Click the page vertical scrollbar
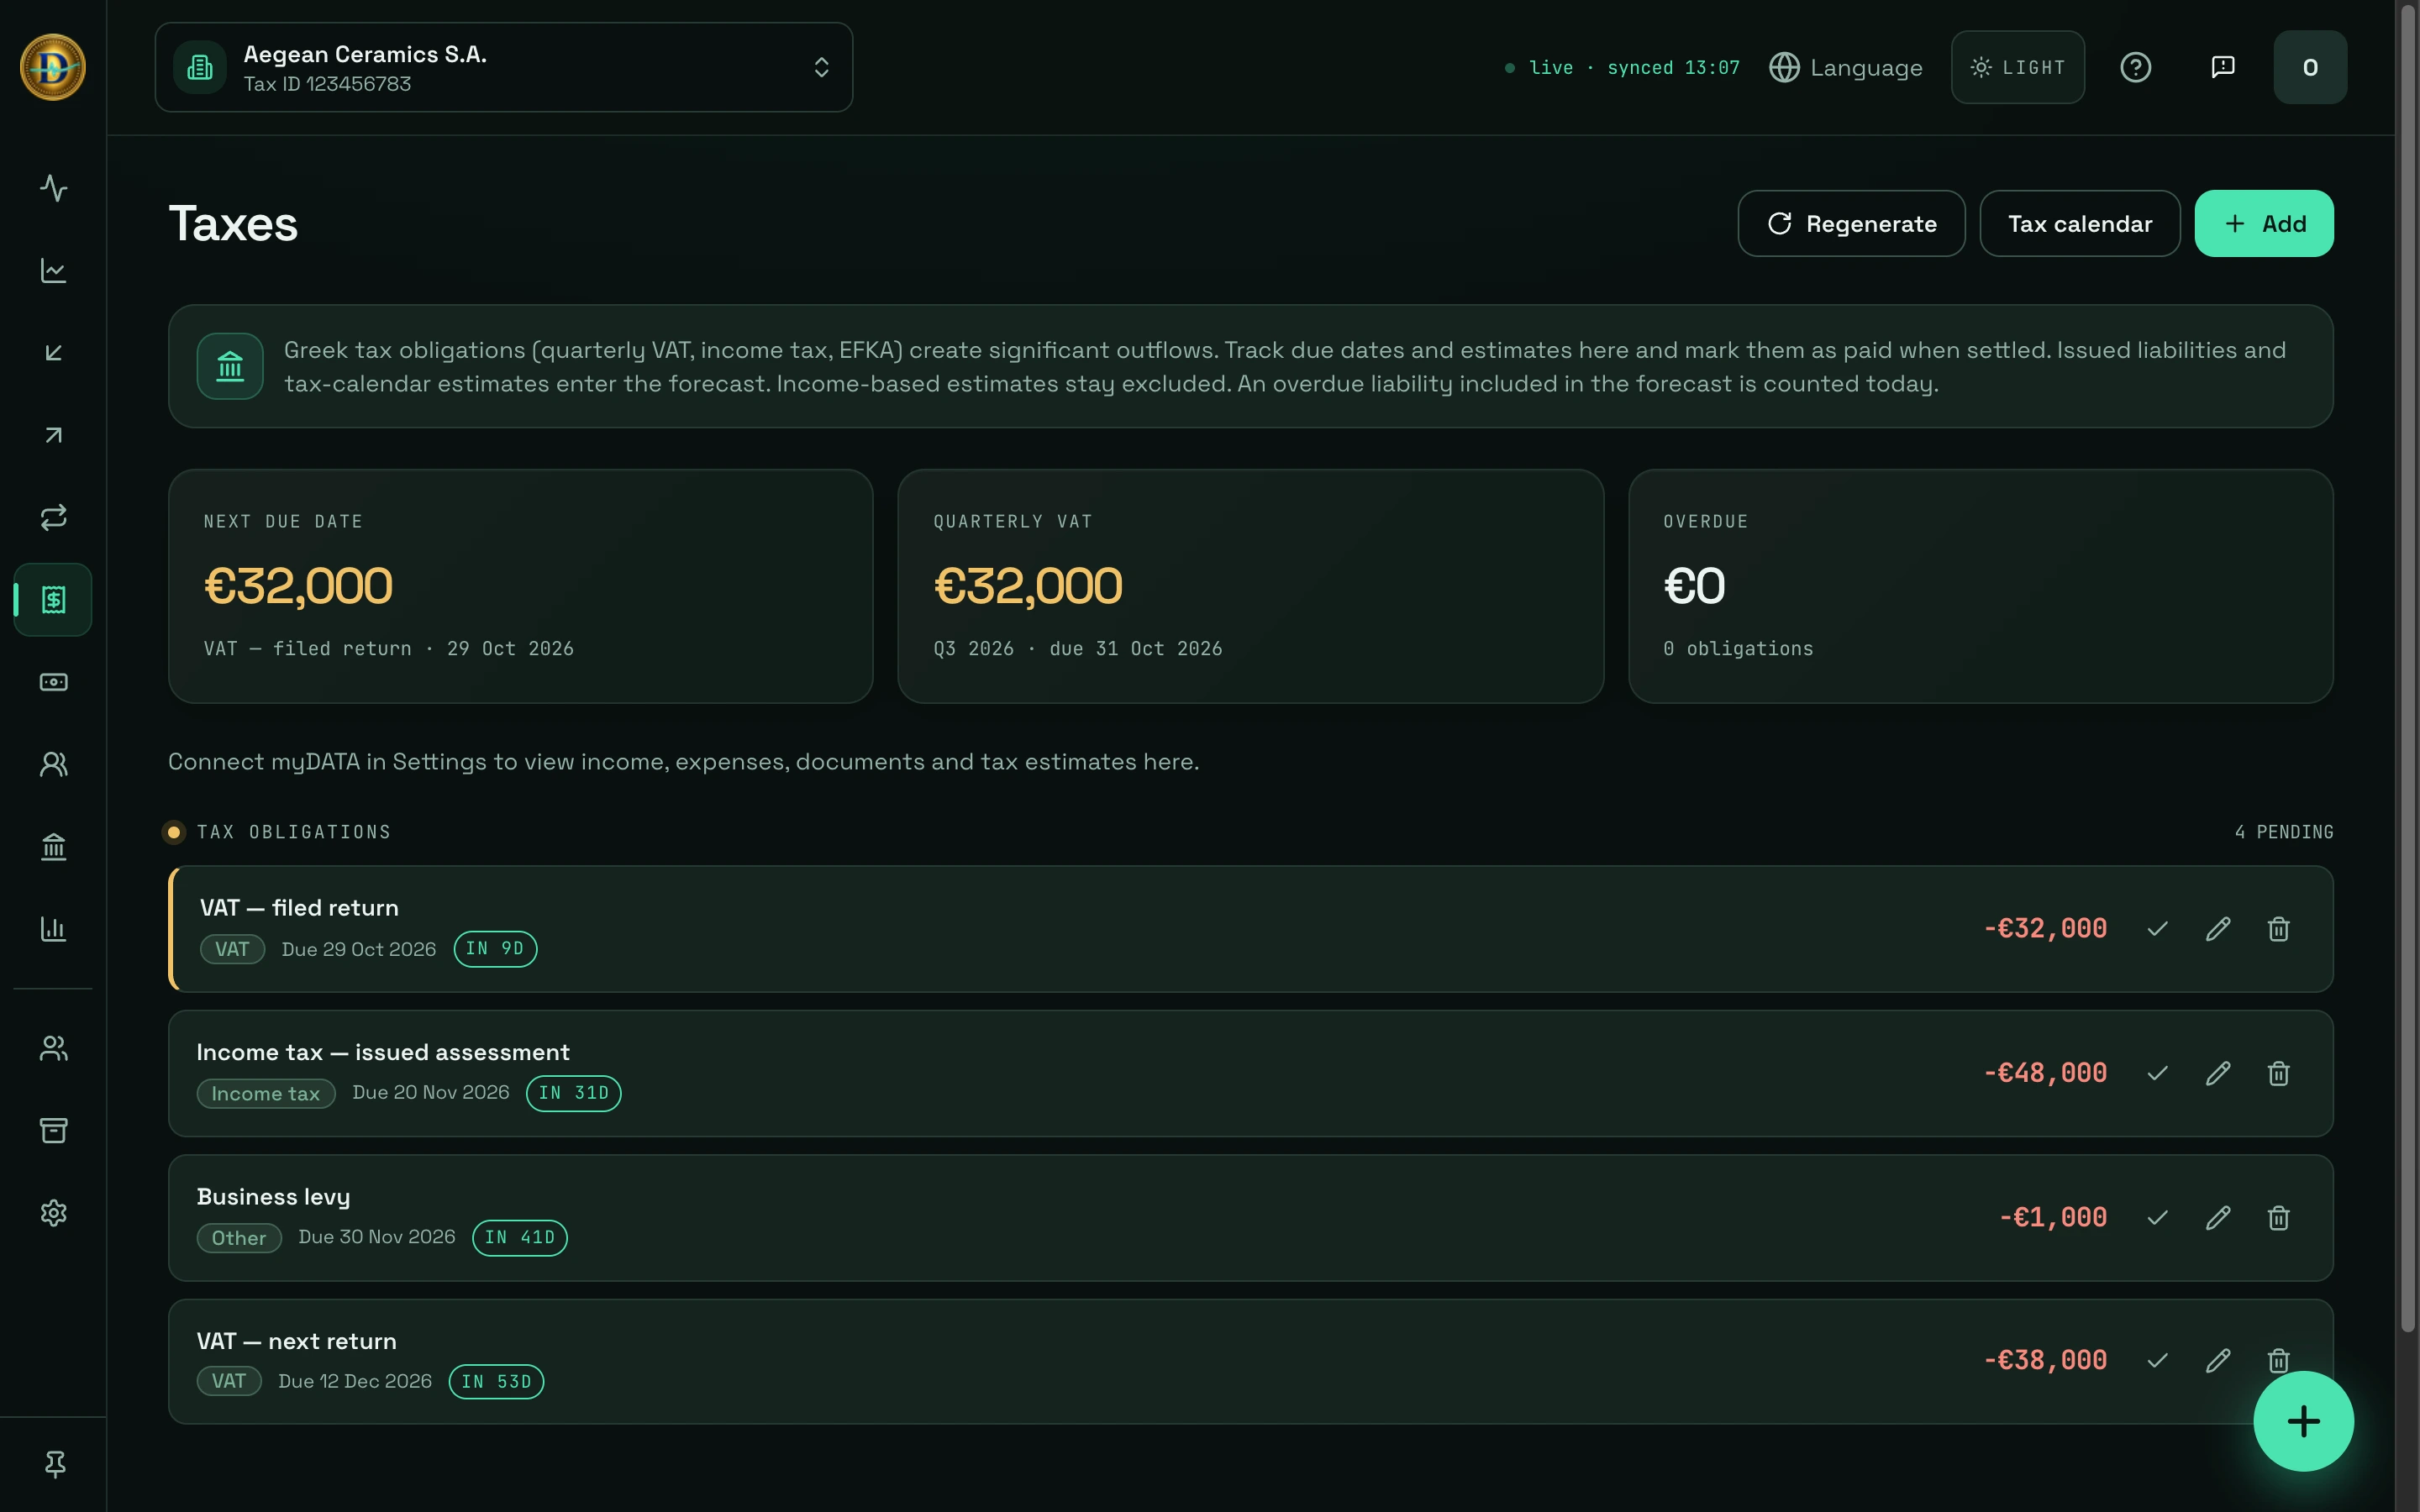This screenshot has height=1512, width=2420. click(x=2408, y=668)
